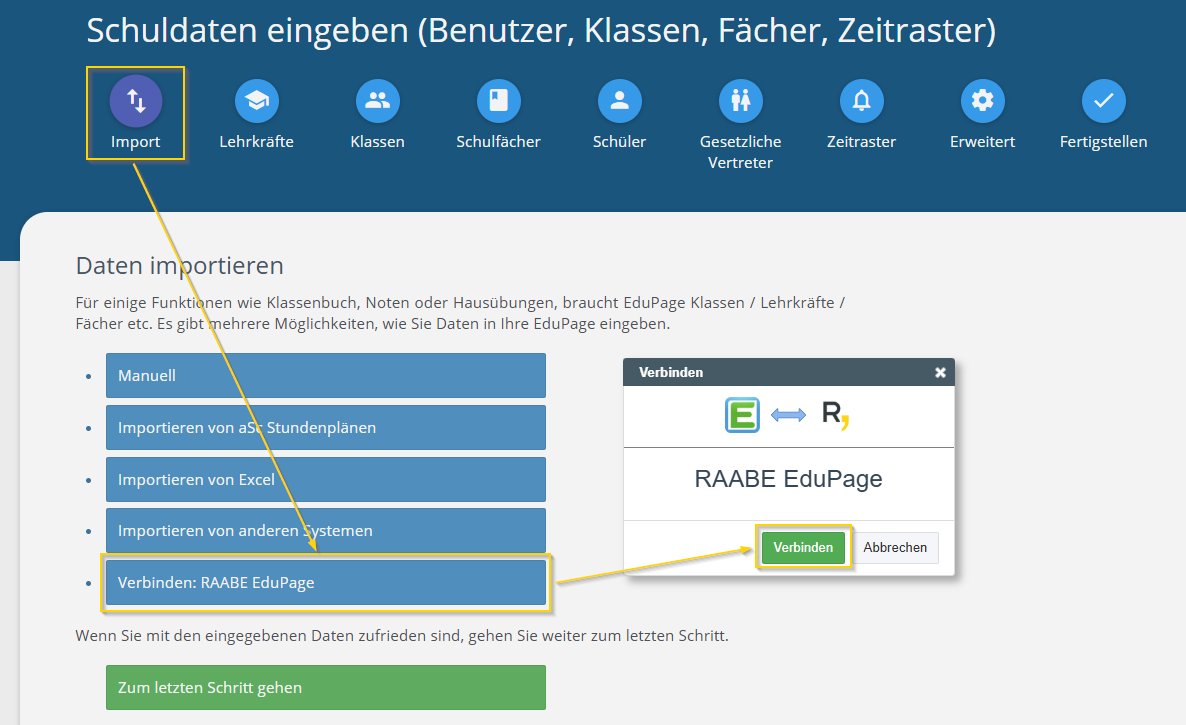Go to the Fertigstellen step label
This screenshot has width=1186, height=725.
coord(1104,141)
